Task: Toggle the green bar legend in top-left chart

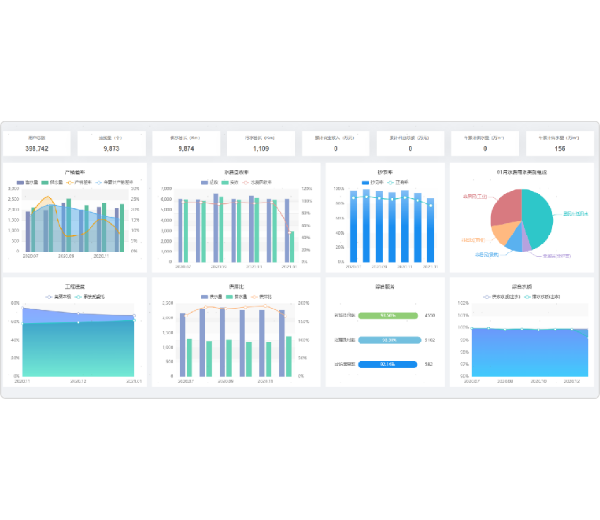Action: (x=45, y=183)
